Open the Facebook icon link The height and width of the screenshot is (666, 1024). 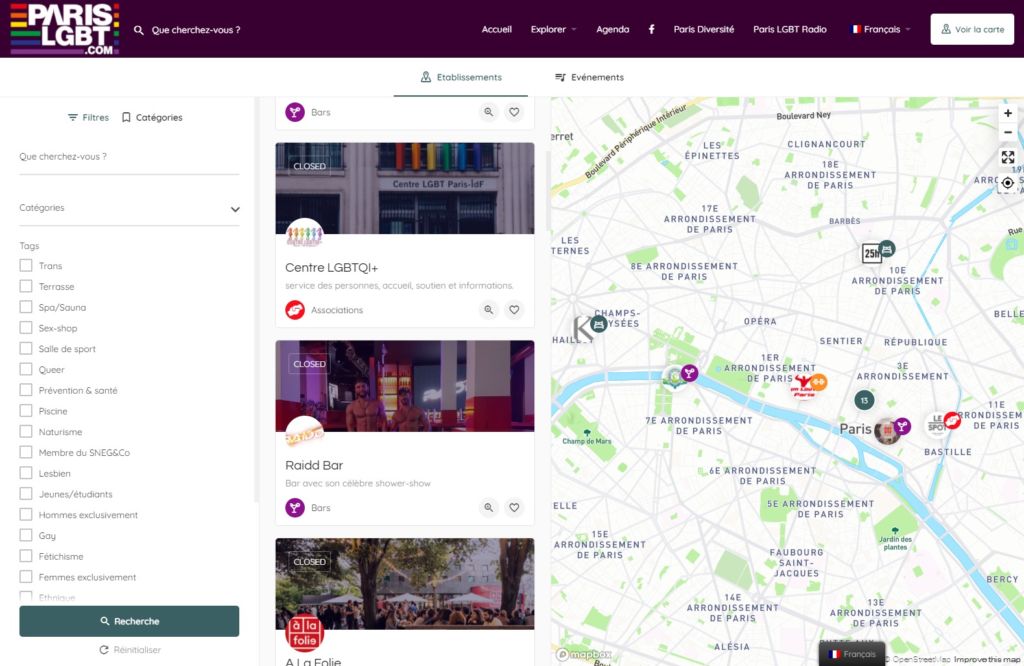tap(651, 29)
